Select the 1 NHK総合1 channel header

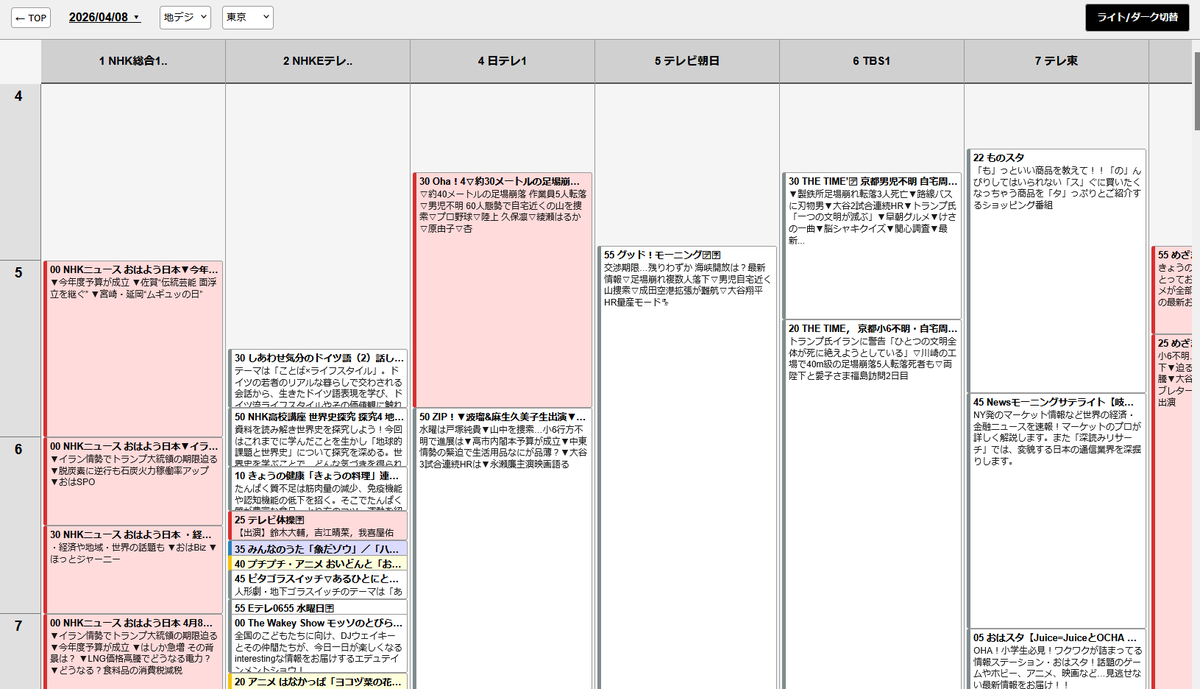[x=134, y=61]
